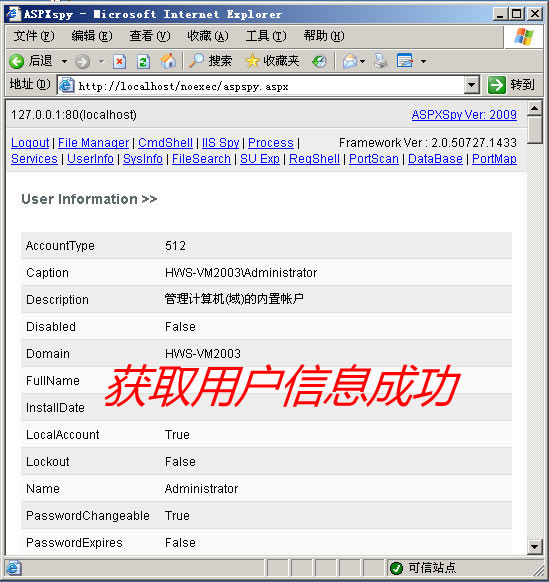Image resolution: width=549 pixels, height=582 pixels.
Task: Click the Mail envelope icon
Action: click(350, 61)
